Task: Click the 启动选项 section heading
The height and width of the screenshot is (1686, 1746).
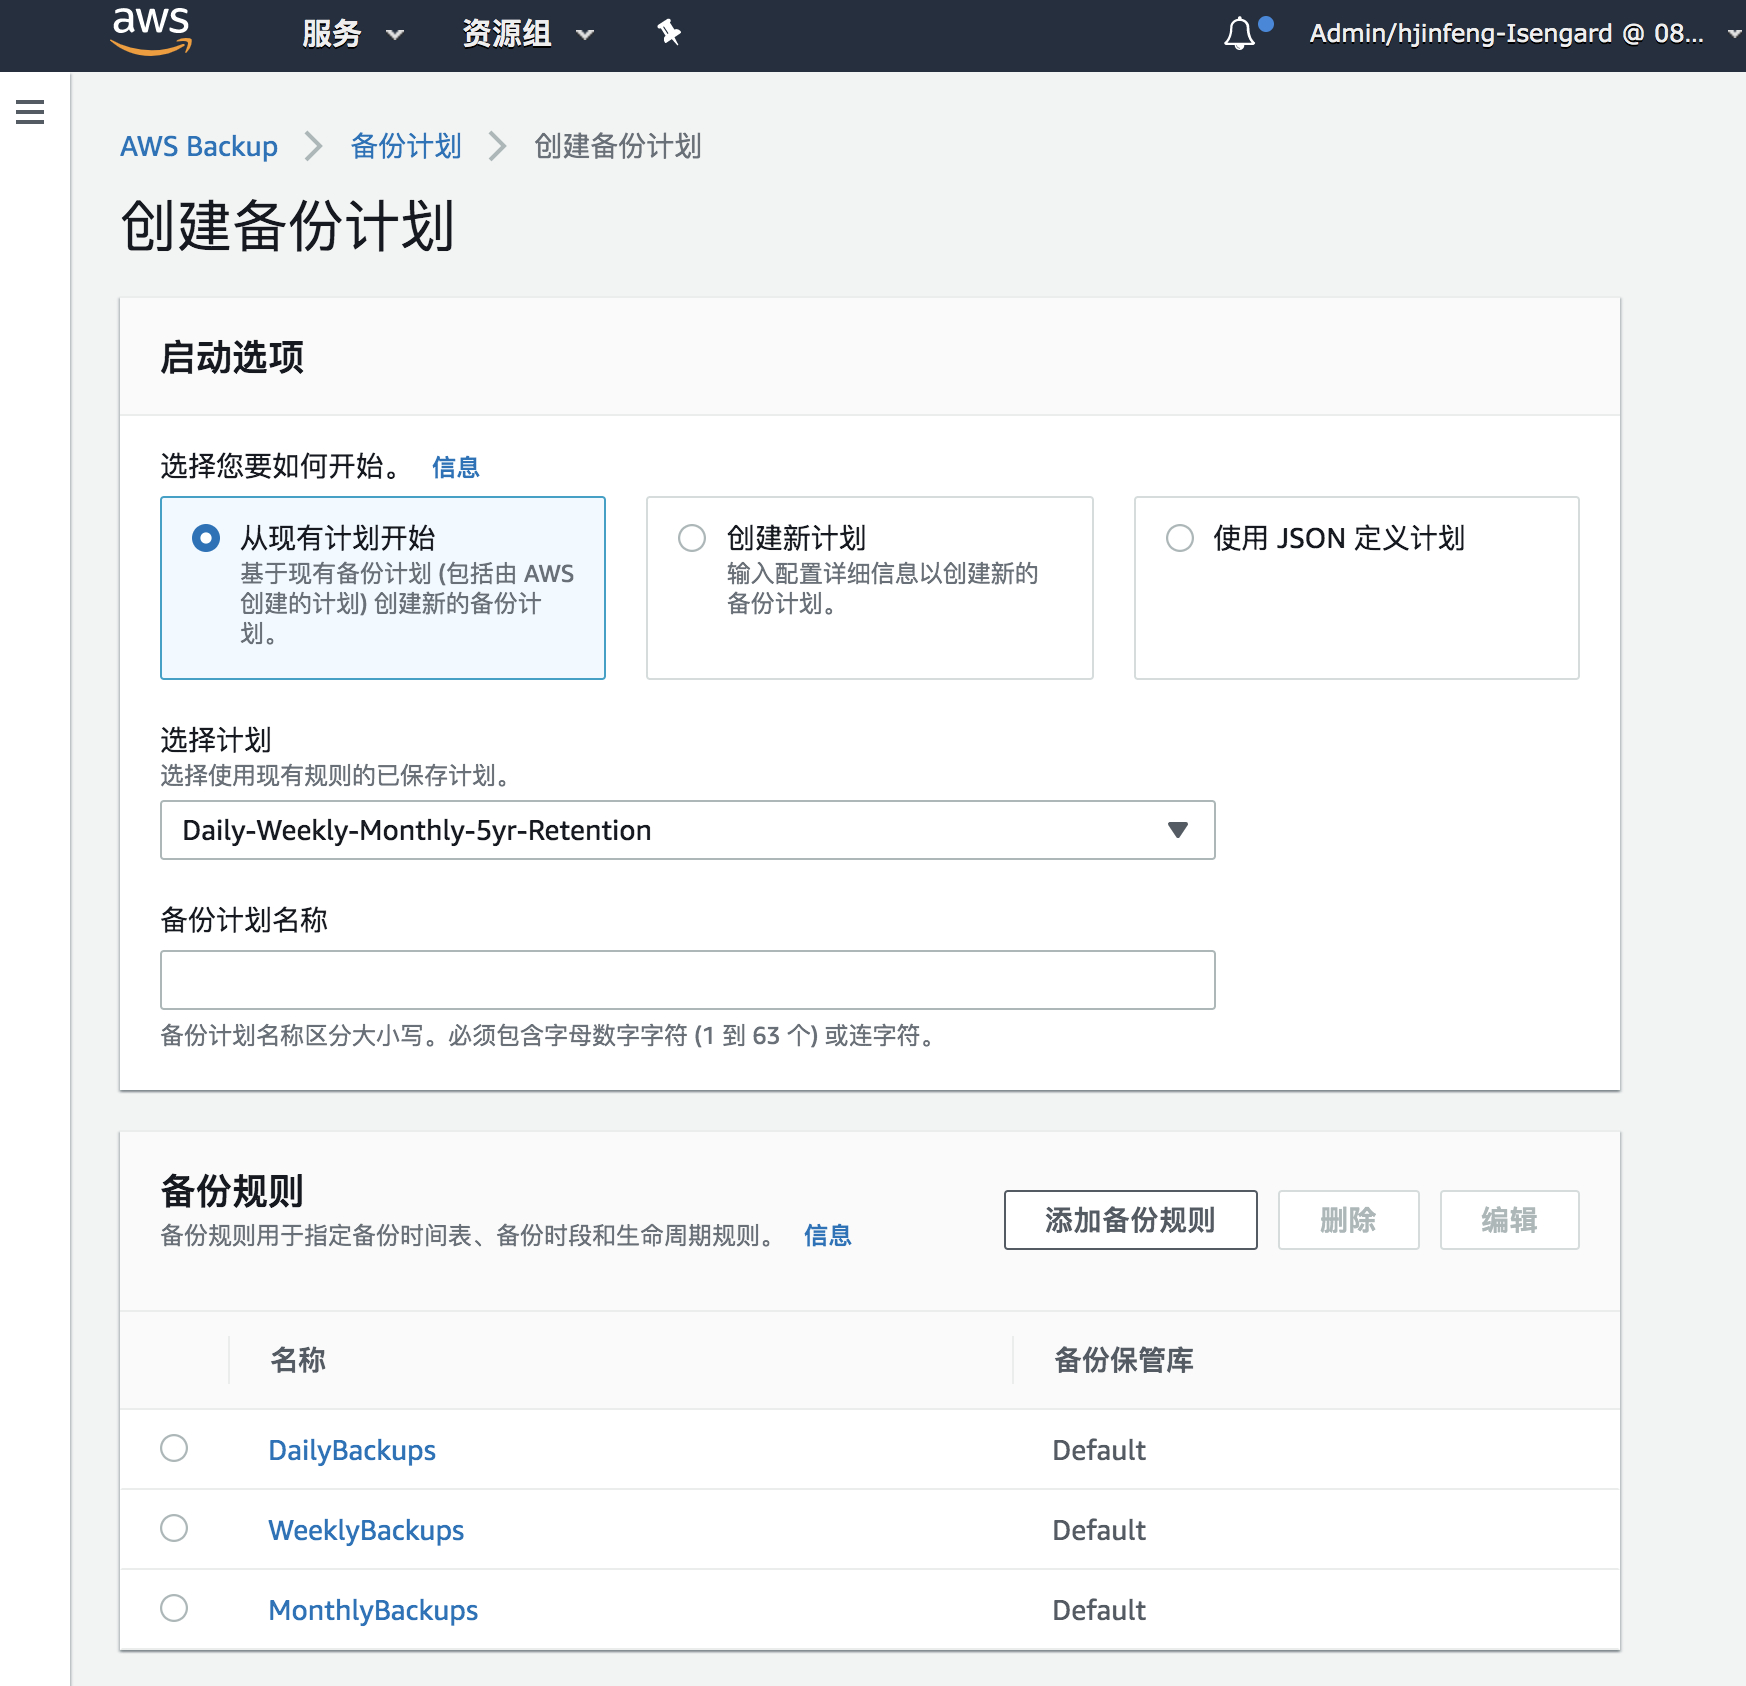Action: (232, 357)
